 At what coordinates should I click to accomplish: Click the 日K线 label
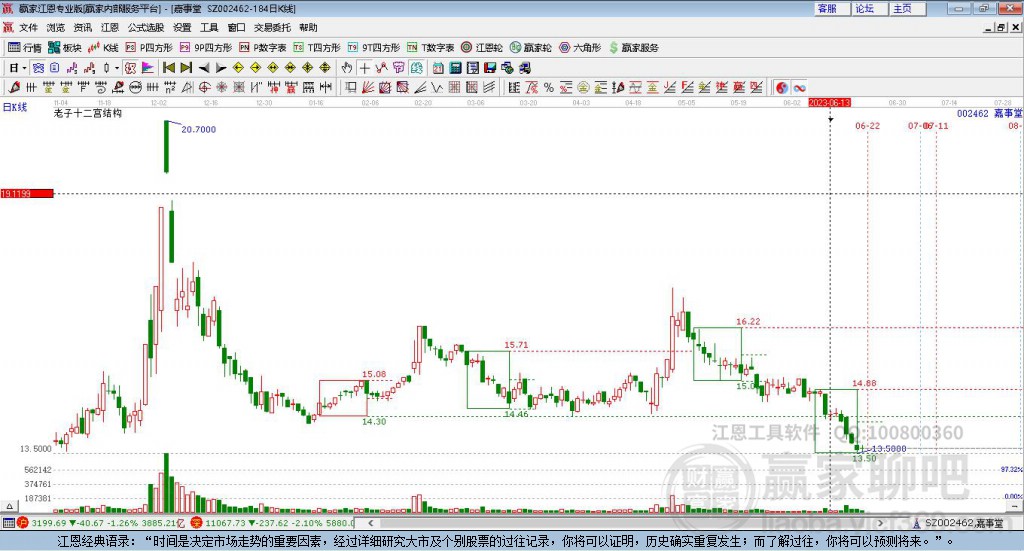(14, 107)
